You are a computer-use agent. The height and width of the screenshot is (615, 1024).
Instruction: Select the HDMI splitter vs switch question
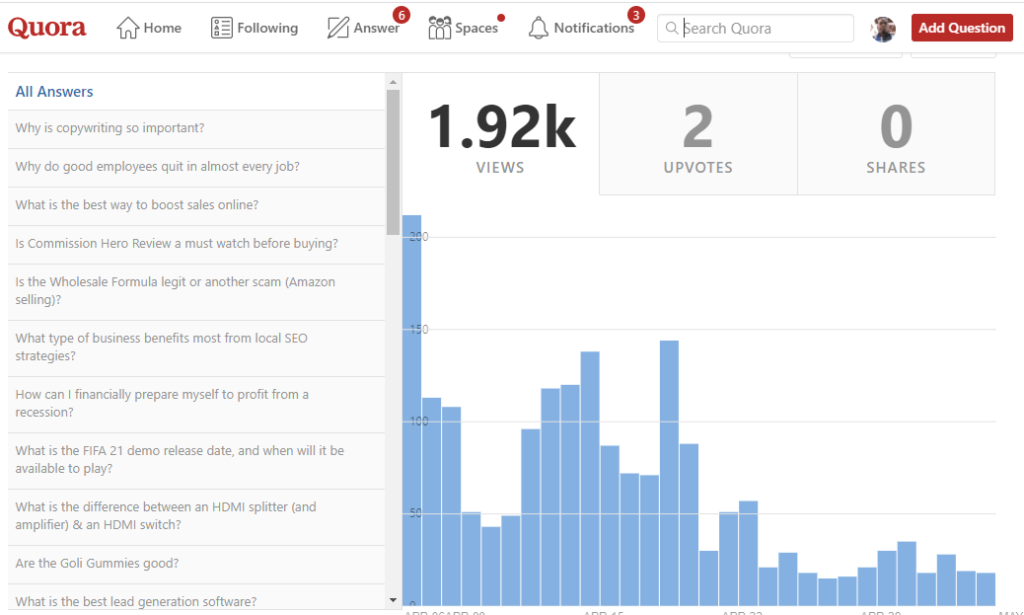coord(196,516)
